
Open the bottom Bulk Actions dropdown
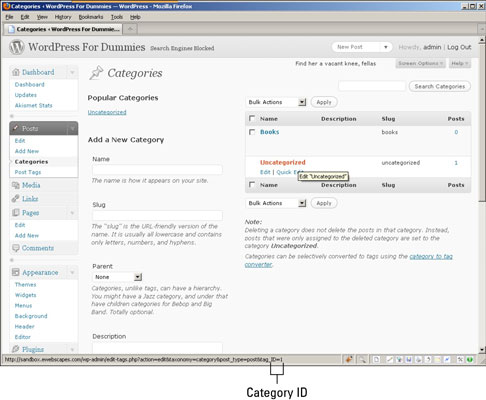click(276, 203)
